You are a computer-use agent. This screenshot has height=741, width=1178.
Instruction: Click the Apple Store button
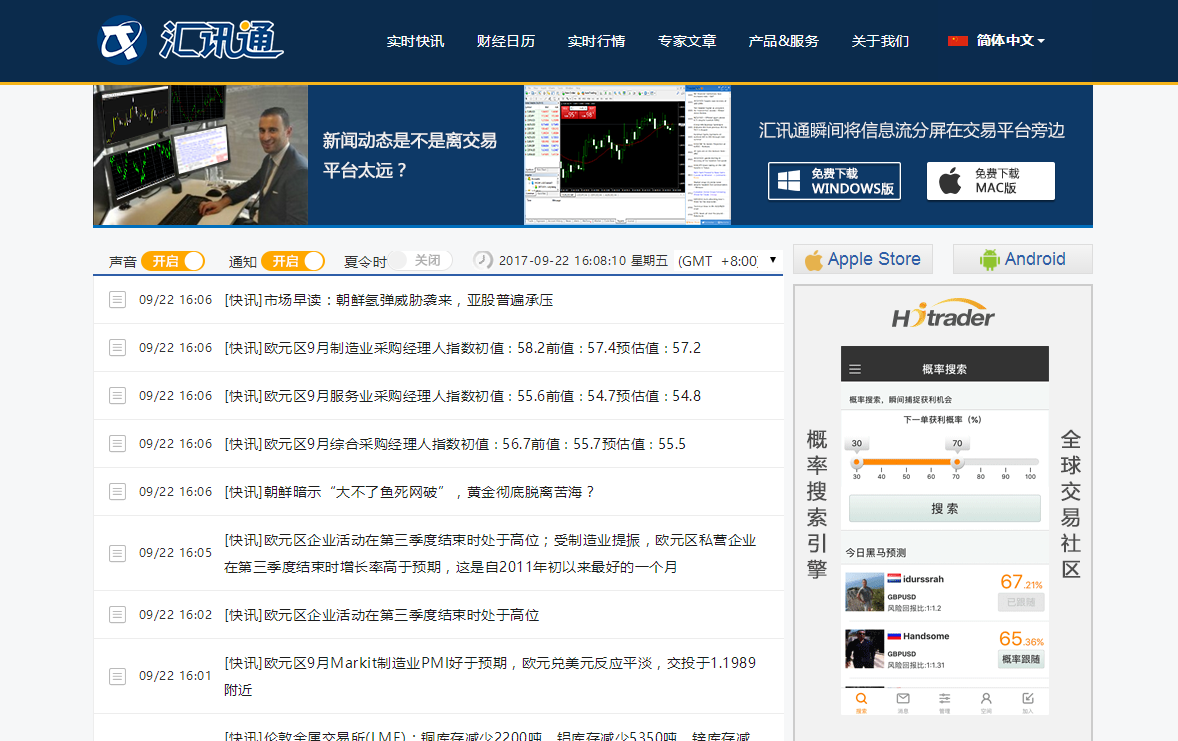pyautogui.click(x=862, y=259)
